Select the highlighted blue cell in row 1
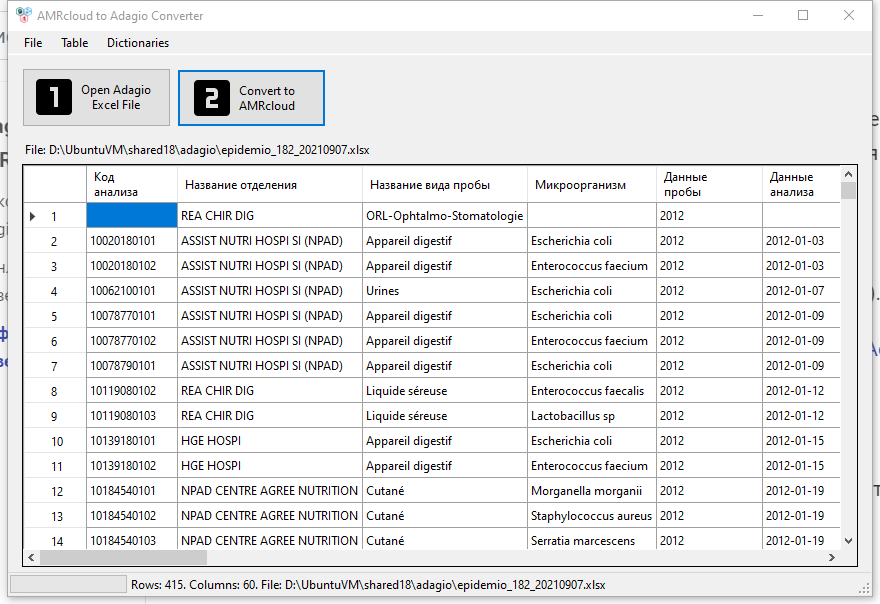 [x=132, y=216]
